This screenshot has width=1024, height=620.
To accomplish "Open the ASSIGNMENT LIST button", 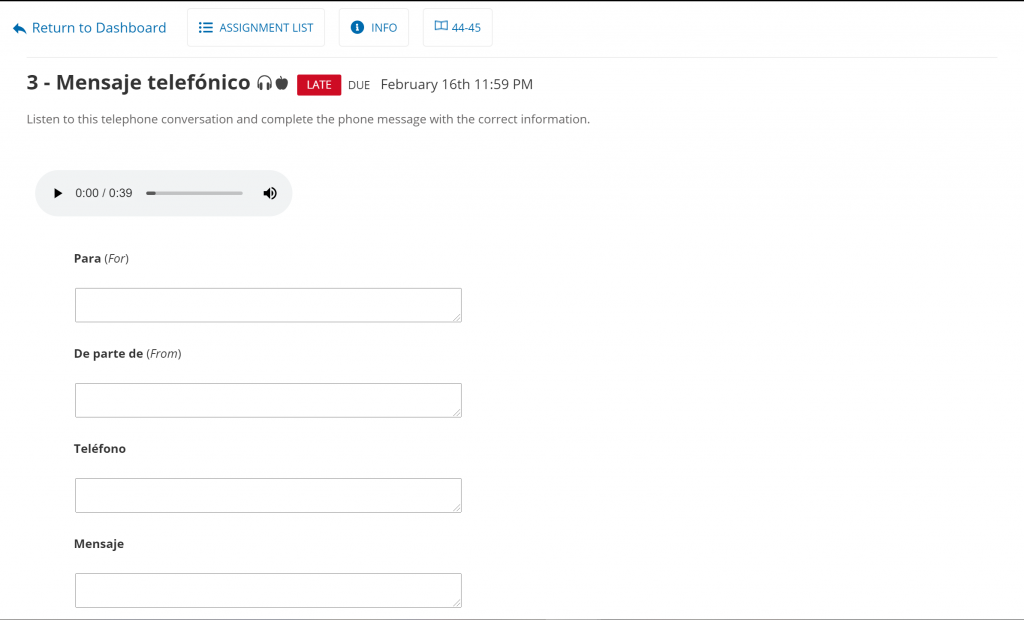I will [x=256, y=28].
